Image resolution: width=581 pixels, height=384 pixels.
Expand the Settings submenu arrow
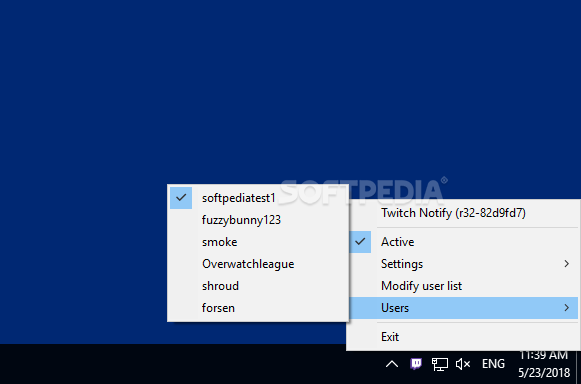click(567, 264)
